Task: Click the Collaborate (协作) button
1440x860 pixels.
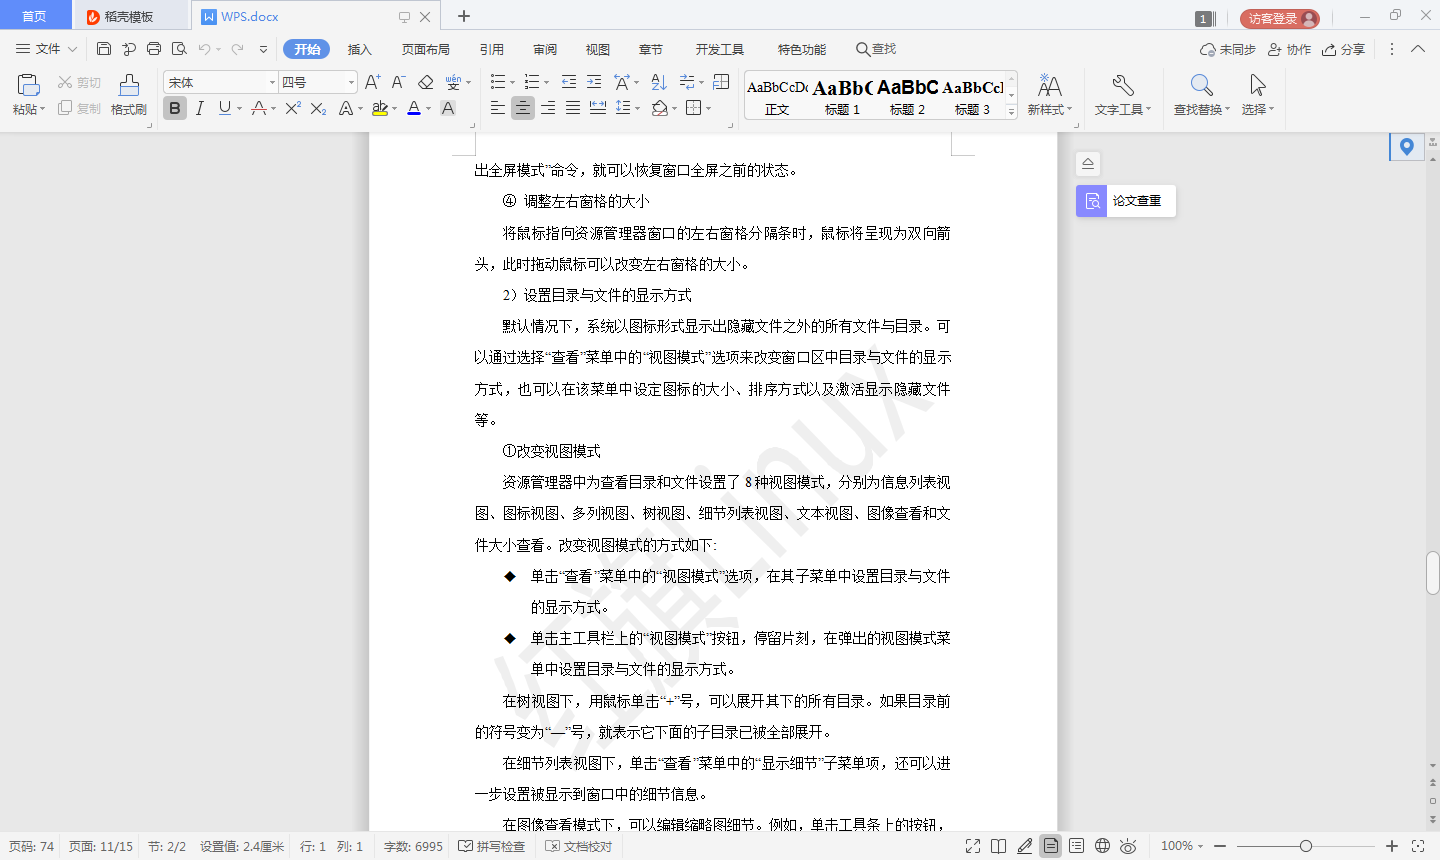Action: 1290,49
